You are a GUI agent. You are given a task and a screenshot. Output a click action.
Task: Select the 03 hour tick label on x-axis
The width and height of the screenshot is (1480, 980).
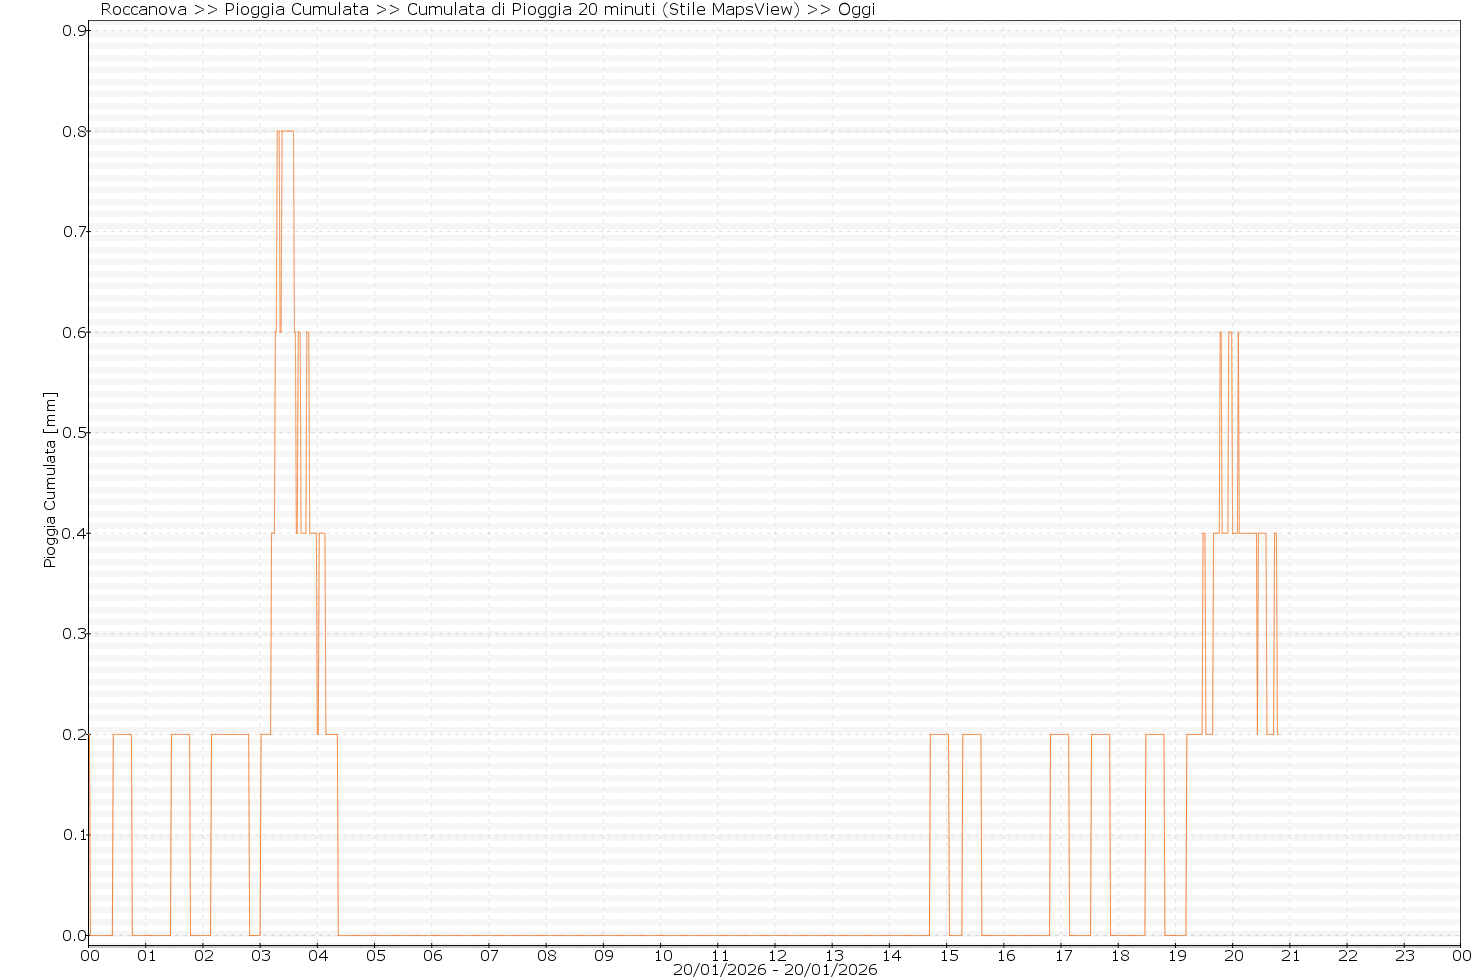[x=260, y=954]
